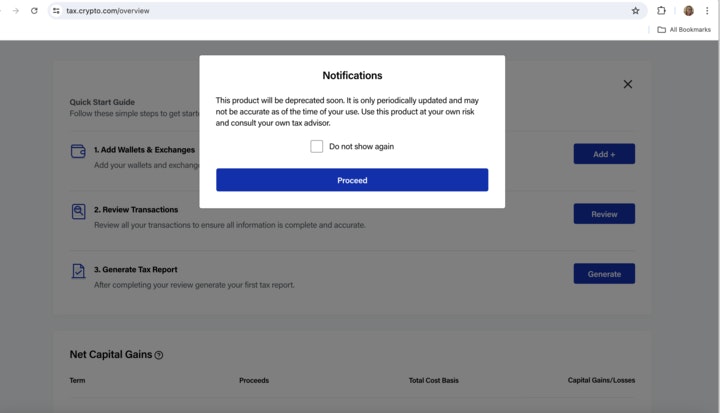The width and height of the screenshot is (720, 413).
Task: Click the Proceeds column header
Action: tap(254, 380)
